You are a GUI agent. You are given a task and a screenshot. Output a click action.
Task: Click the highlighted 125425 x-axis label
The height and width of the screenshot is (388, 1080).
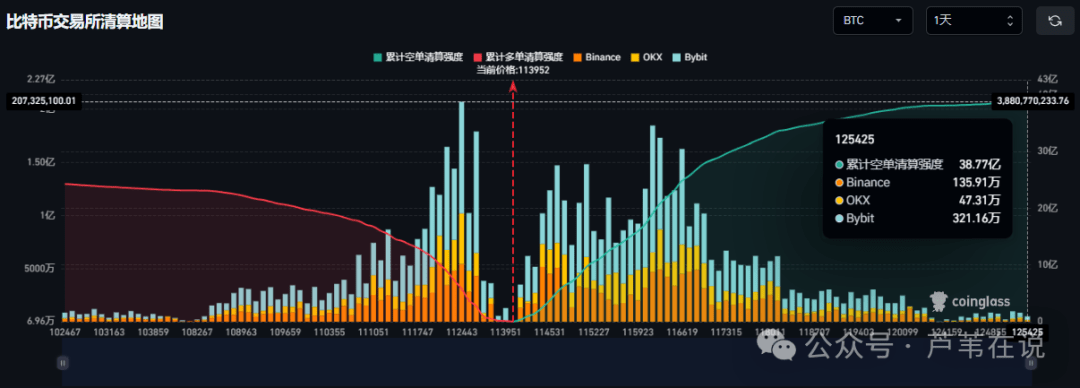(1027, 331)
